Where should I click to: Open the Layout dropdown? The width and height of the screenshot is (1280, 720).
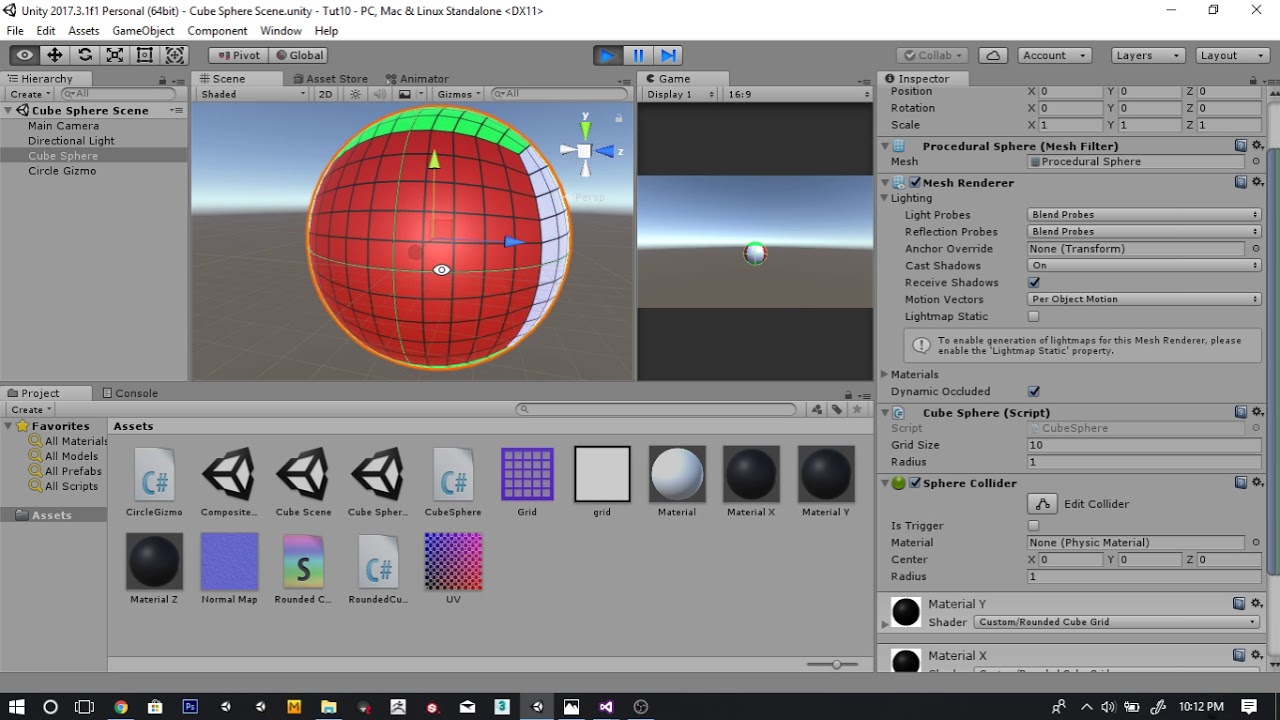point(1231,56)
